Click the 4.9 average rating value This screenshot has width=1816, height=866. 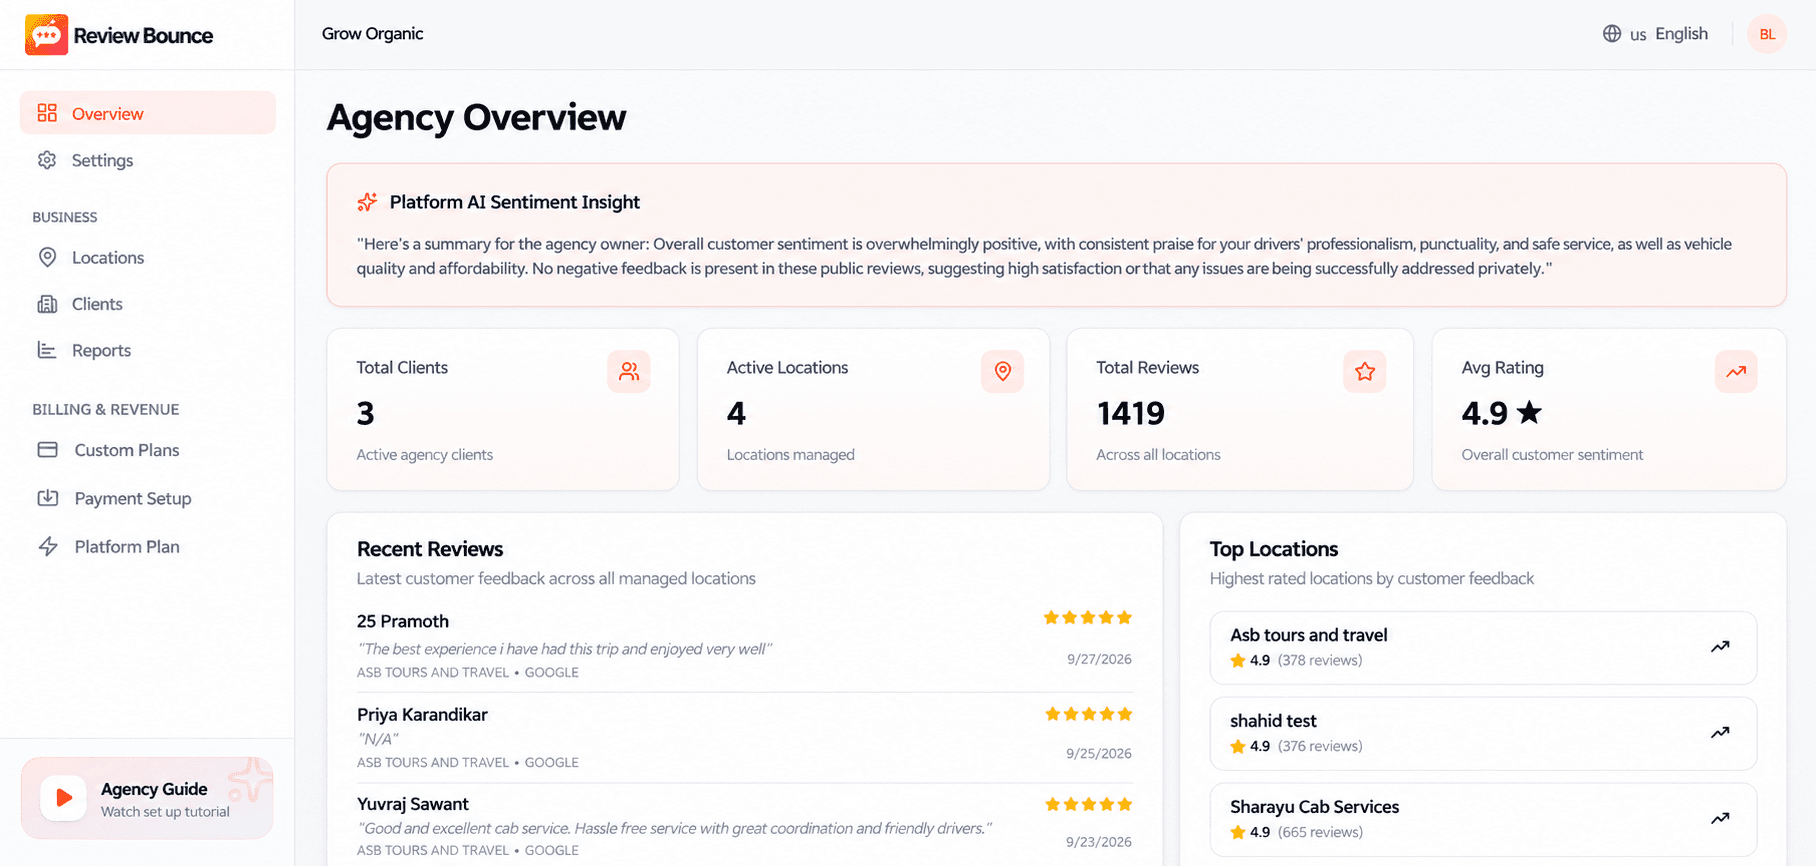tap(1484, 413)
